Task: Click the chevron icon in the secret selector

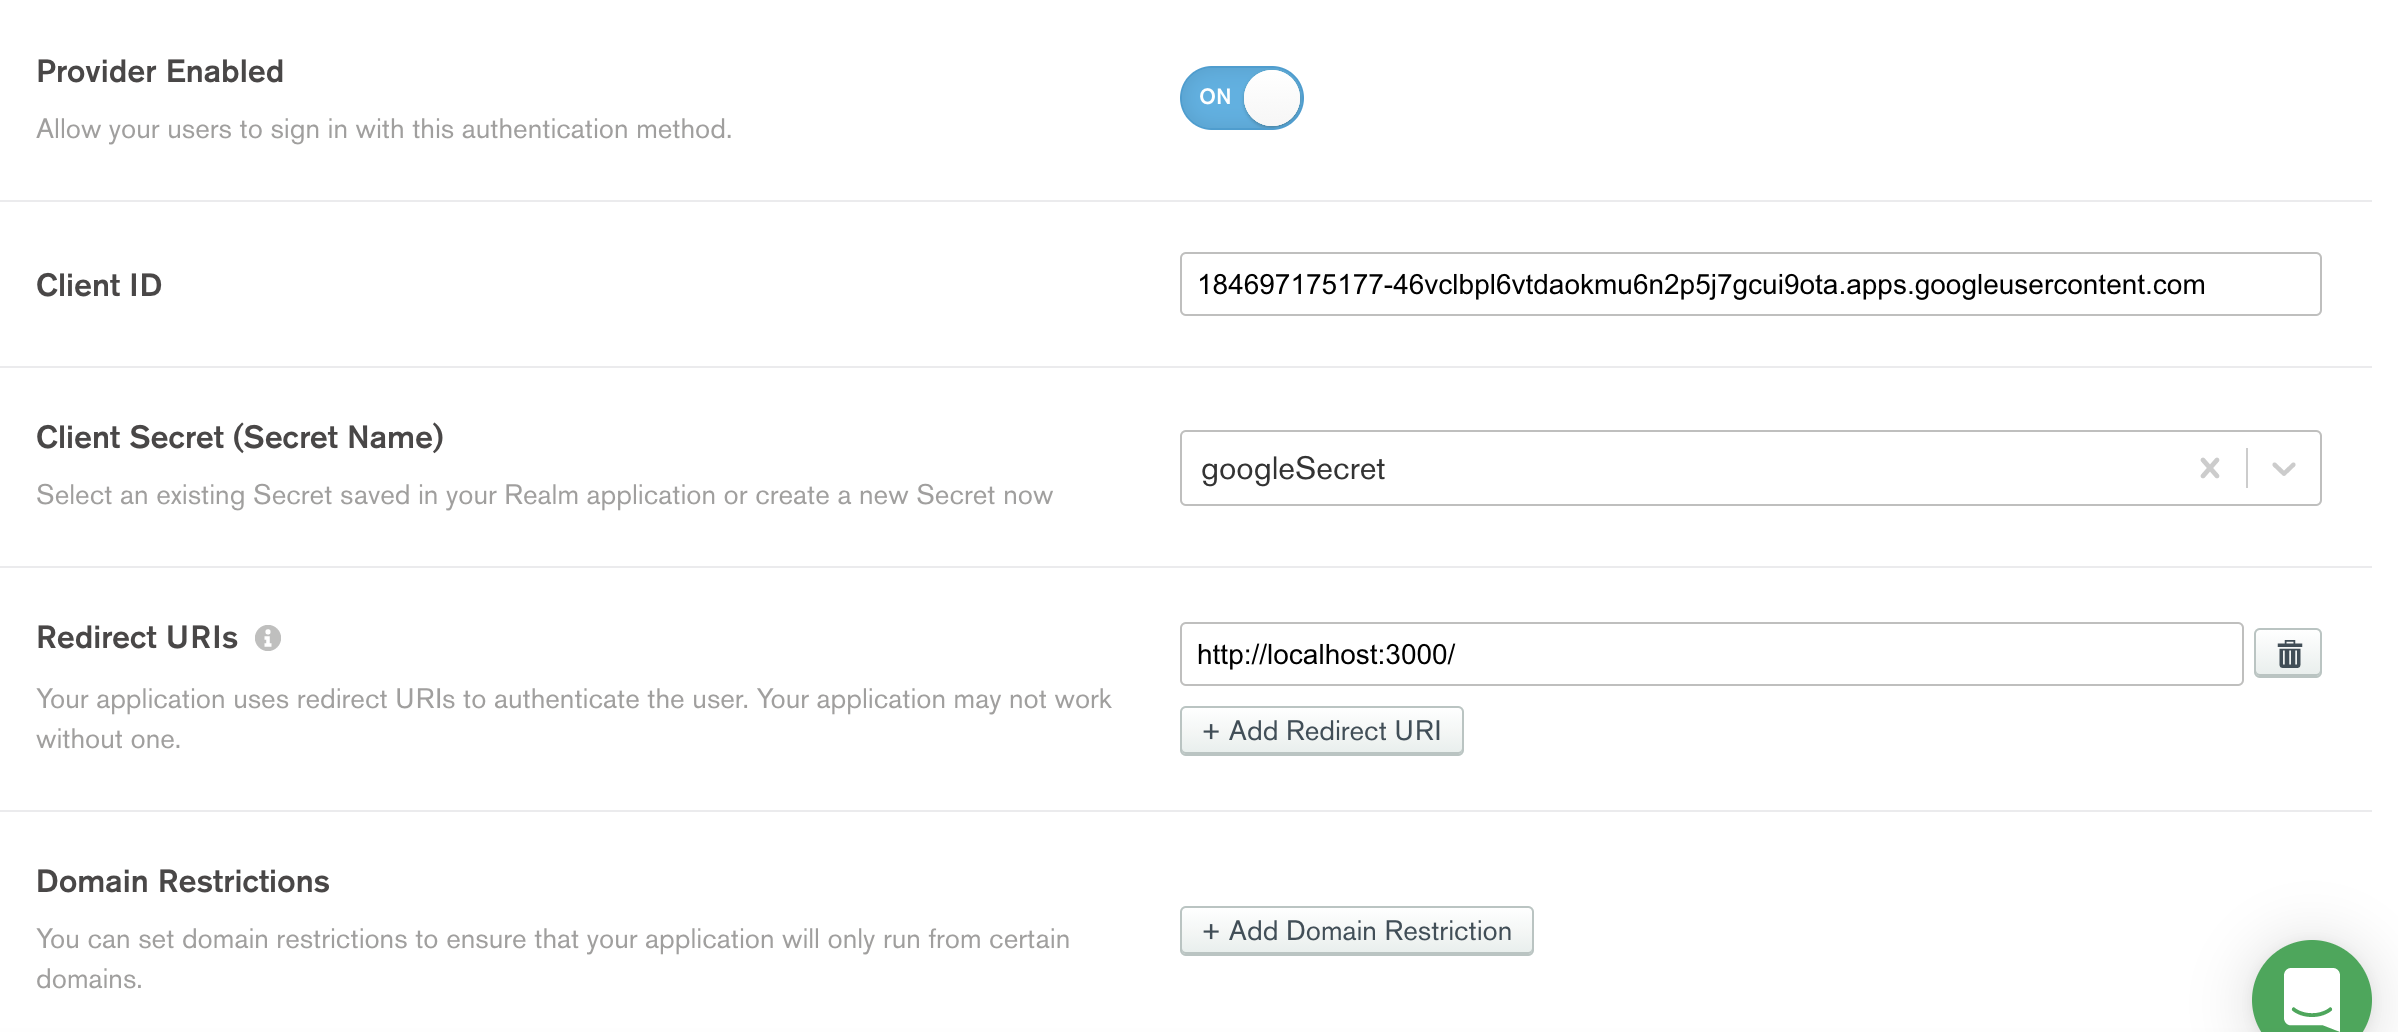Action: click(2282, 467)
